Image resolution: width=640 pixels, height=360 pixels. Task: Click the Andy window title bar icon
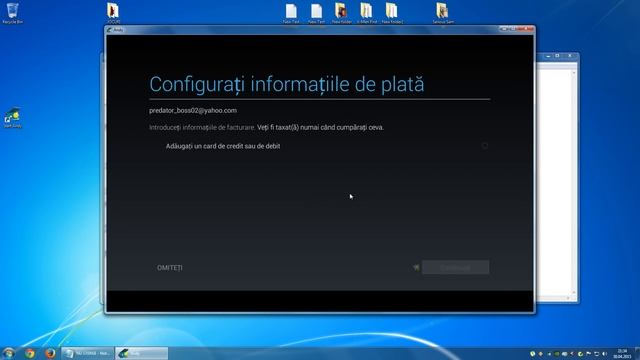click(109, 30)
